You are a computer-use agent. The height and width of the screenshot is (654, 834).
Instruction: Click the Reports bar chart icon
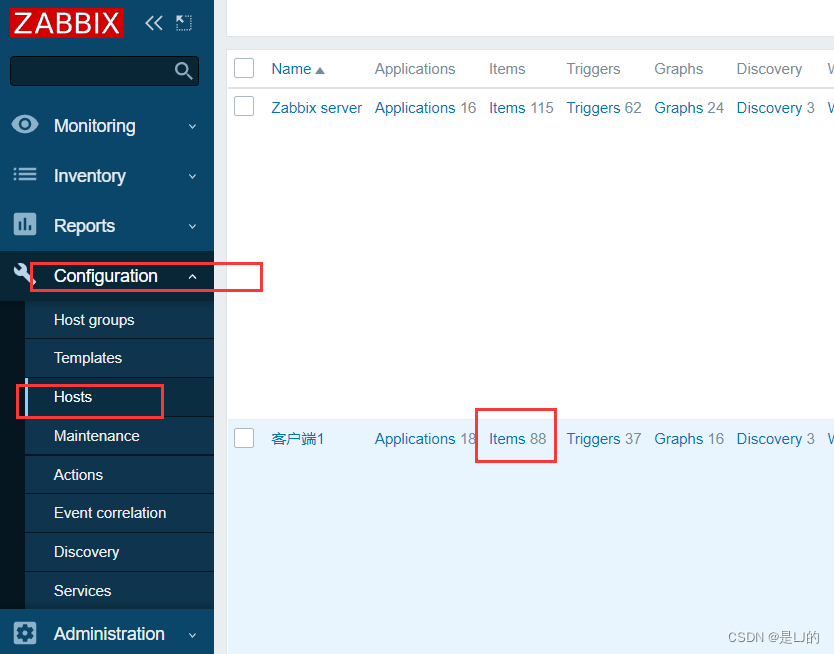coord(25,224)
